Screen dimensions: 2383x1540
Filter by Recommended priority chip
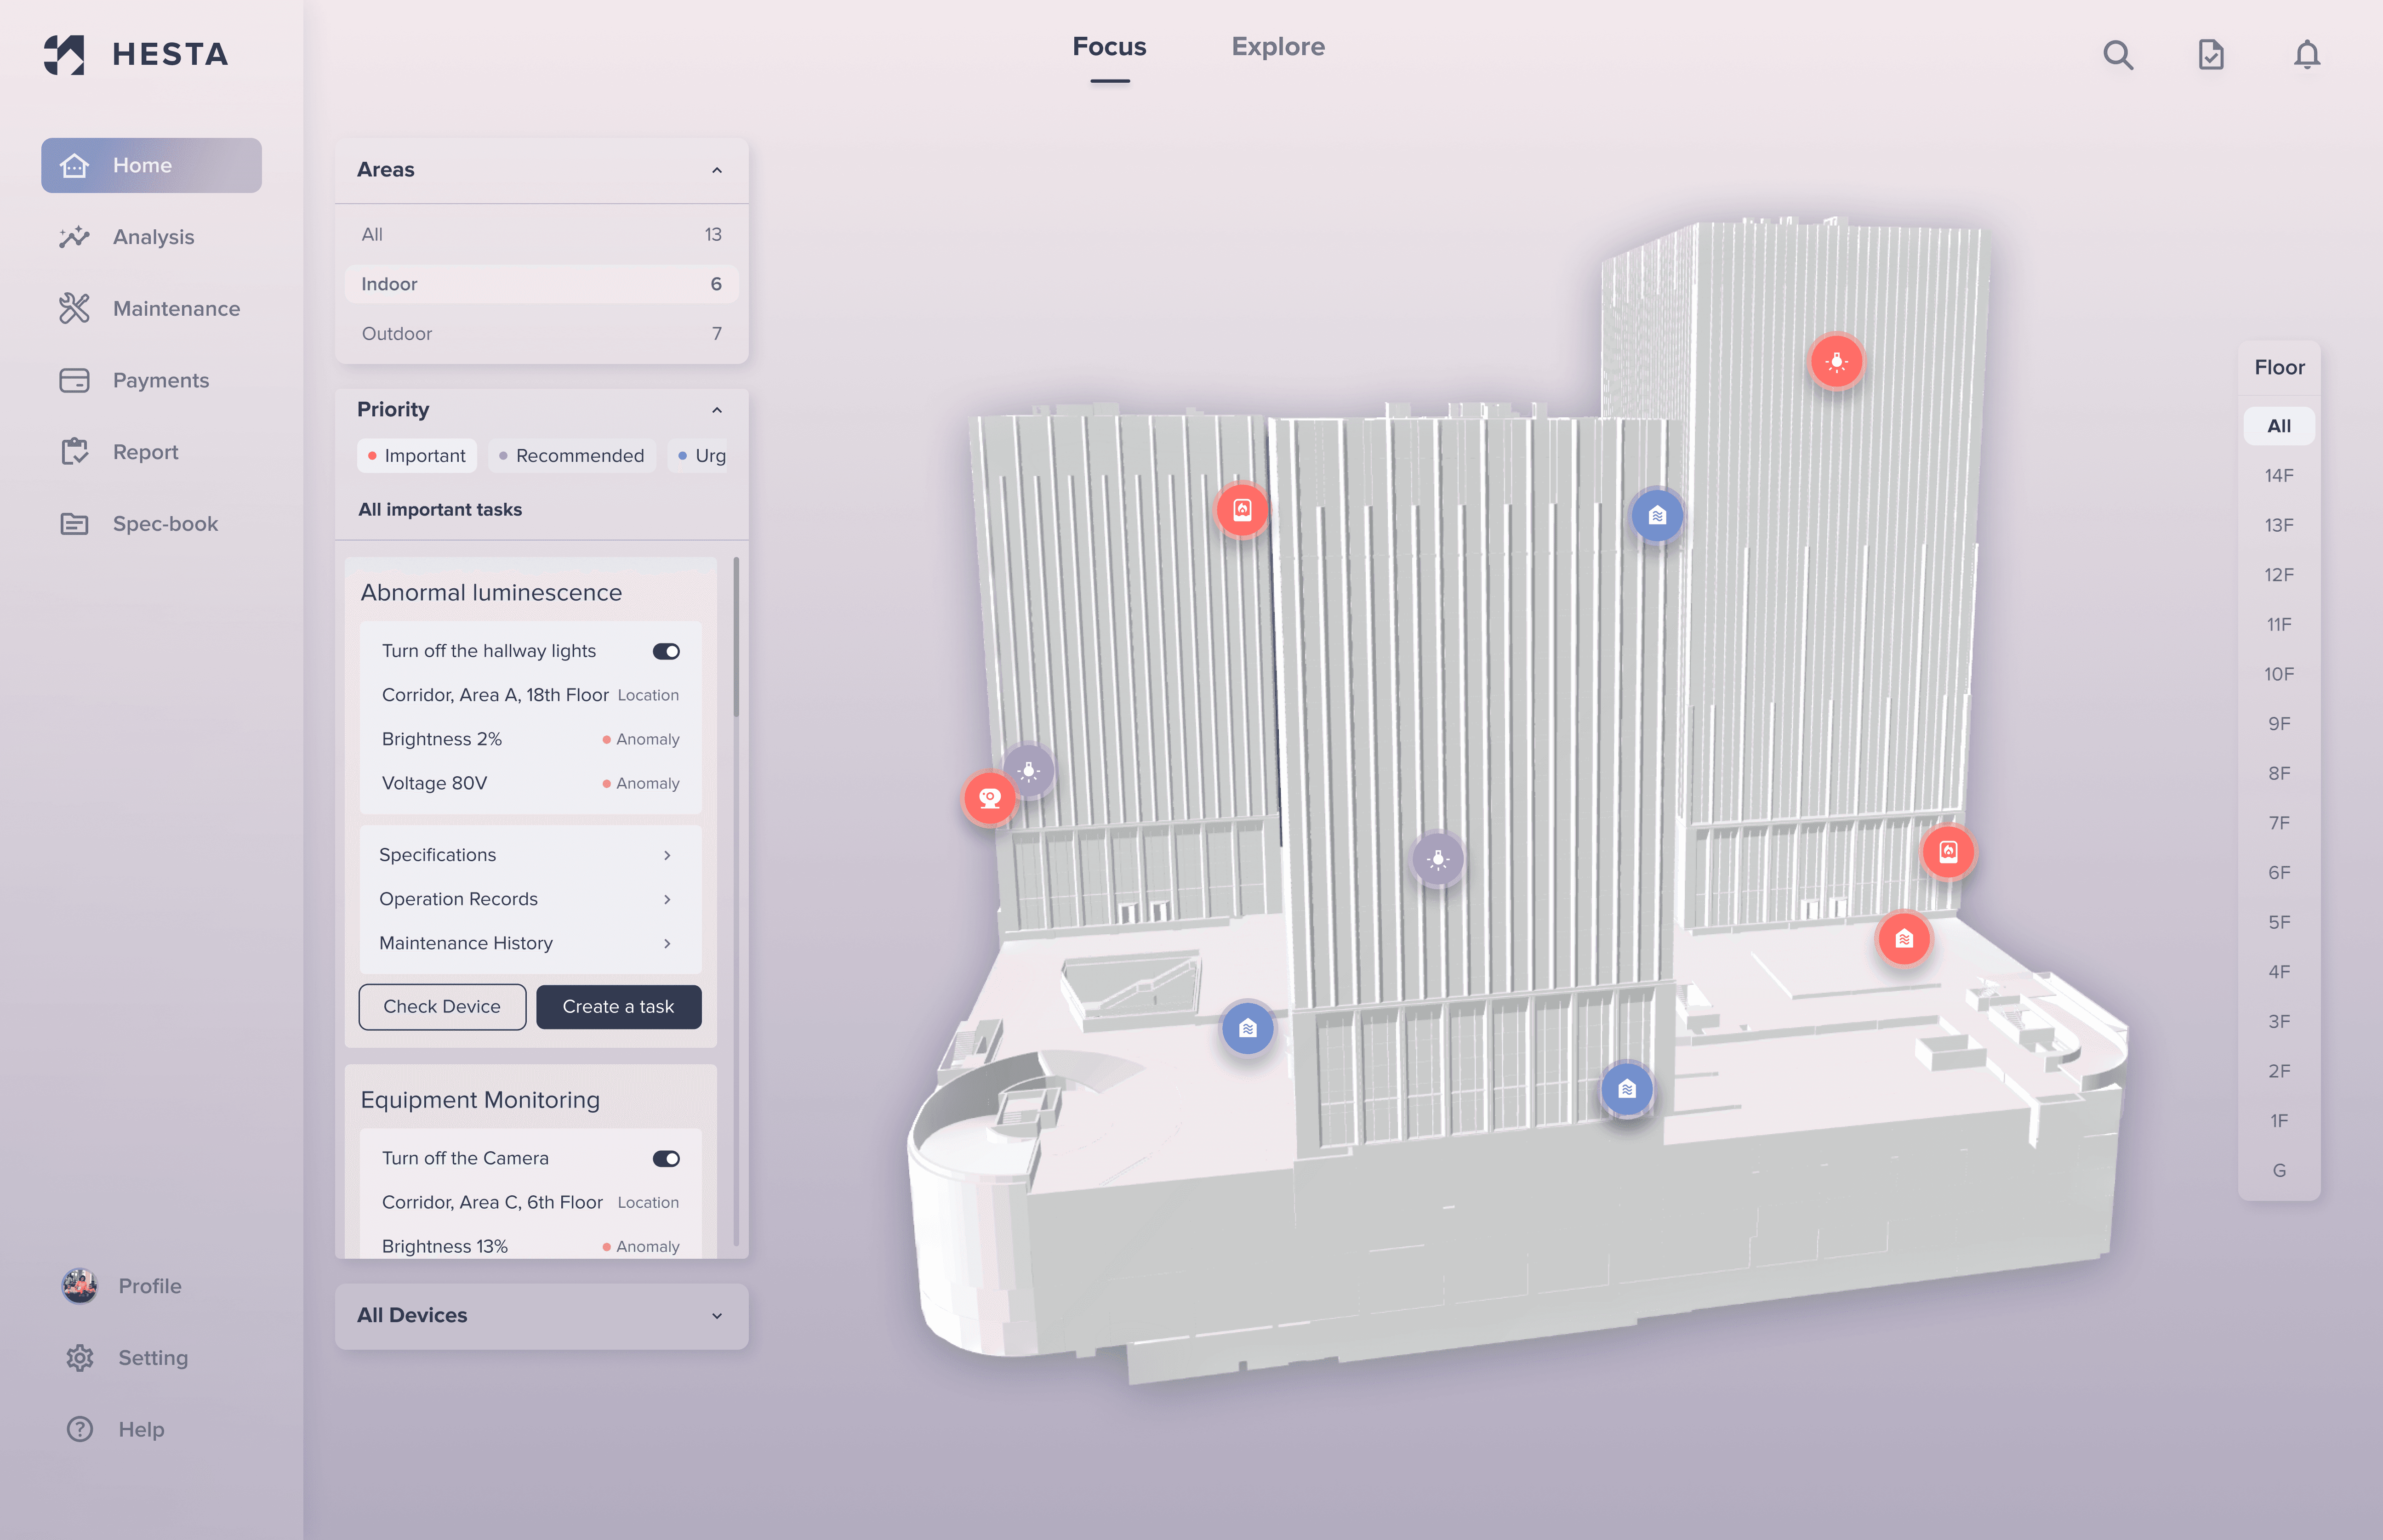(x=572, y=456)
